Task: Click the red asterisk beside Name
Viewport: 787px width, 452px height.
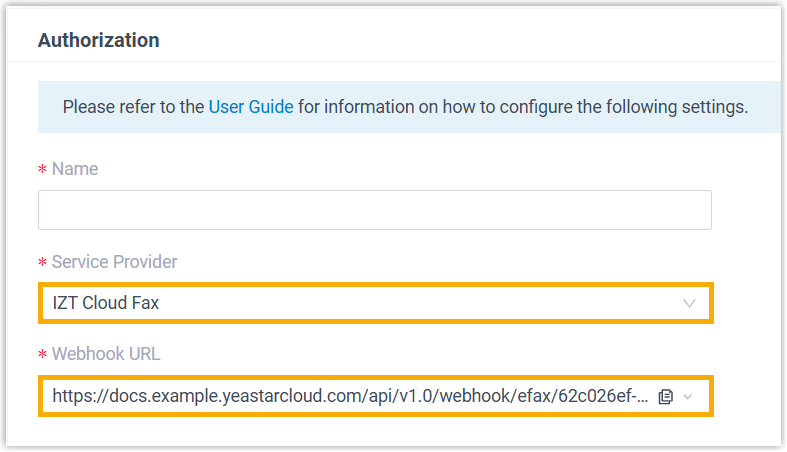Action: coord(43,171)
